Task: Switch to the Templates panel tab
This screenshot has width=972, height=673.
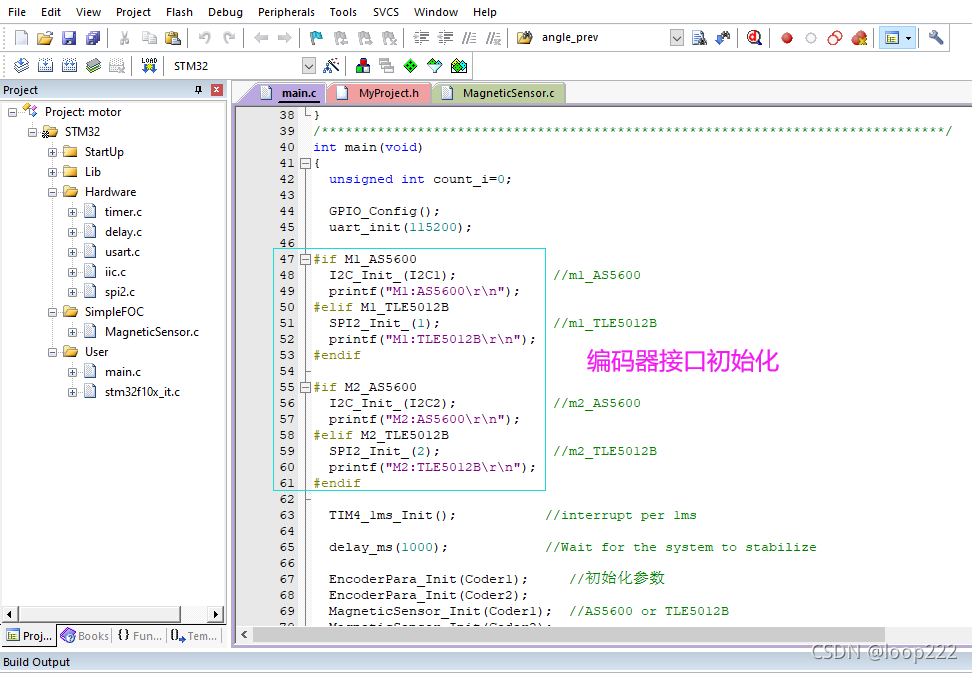Action: (x=194, y=636)
